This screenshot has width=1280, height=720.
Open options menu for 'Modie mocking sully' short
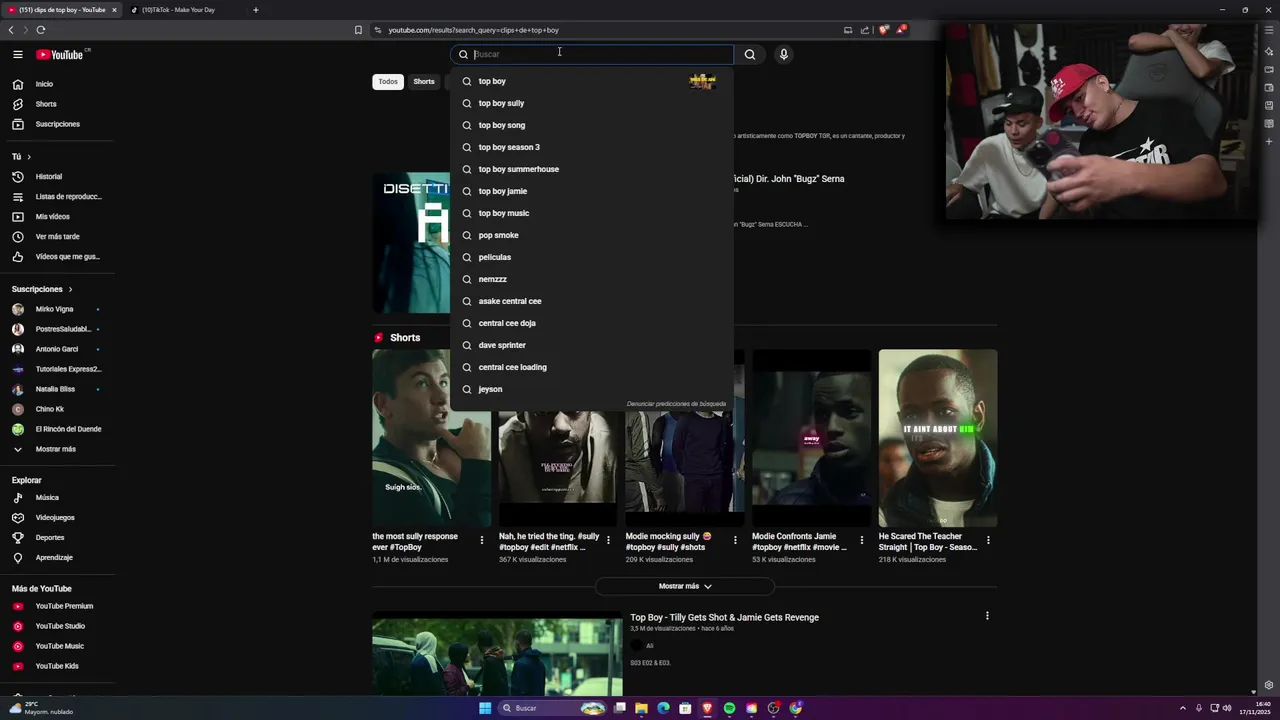pyautogui.click(x=735, y=540)
